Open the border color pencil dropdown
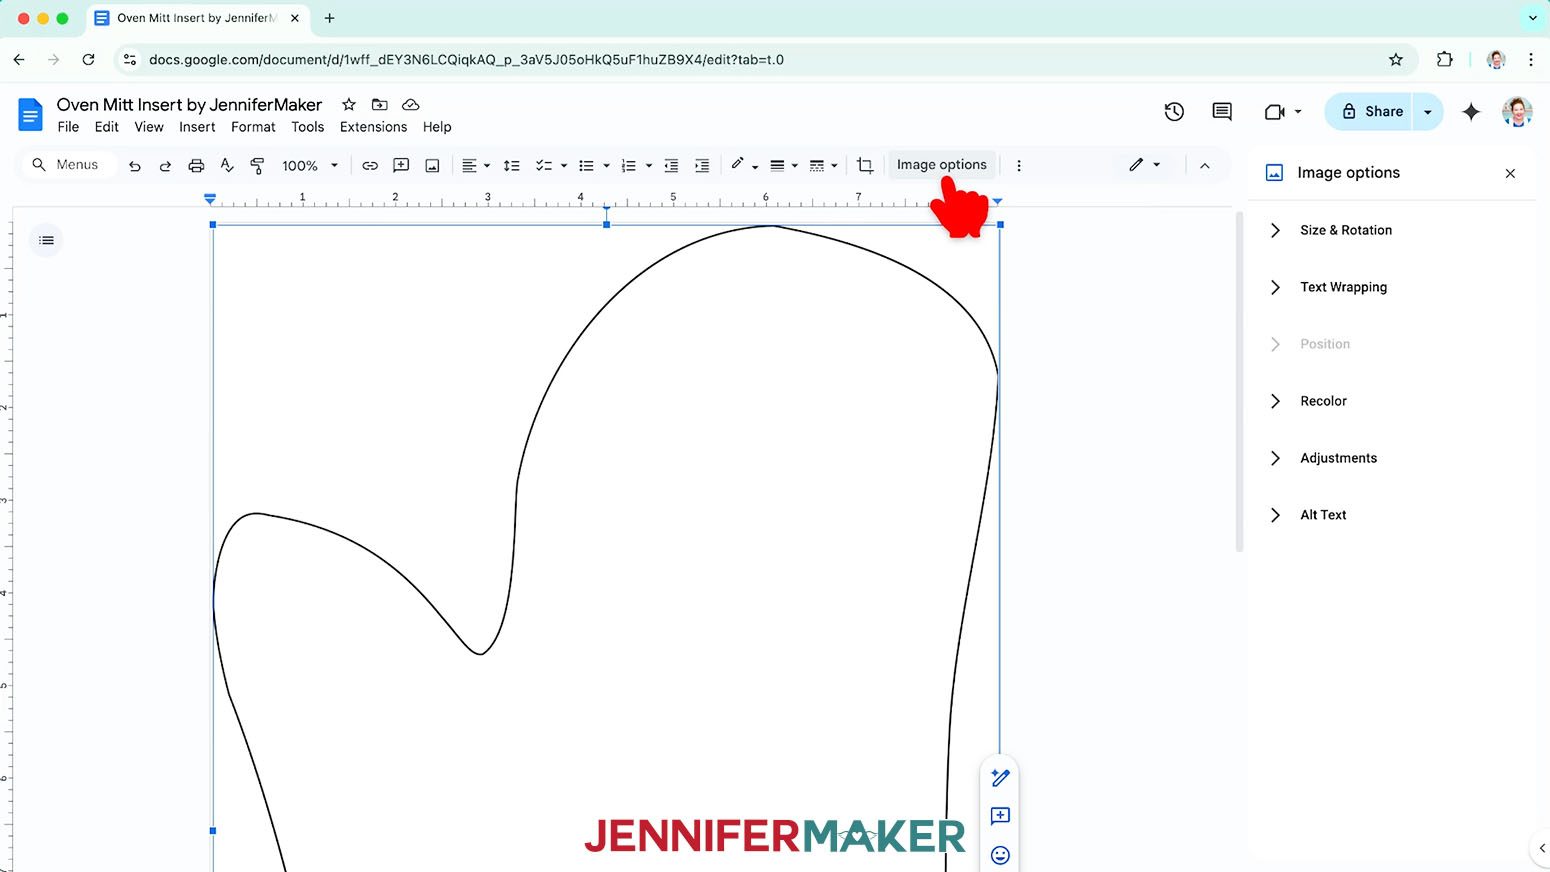 click(745, 166)
